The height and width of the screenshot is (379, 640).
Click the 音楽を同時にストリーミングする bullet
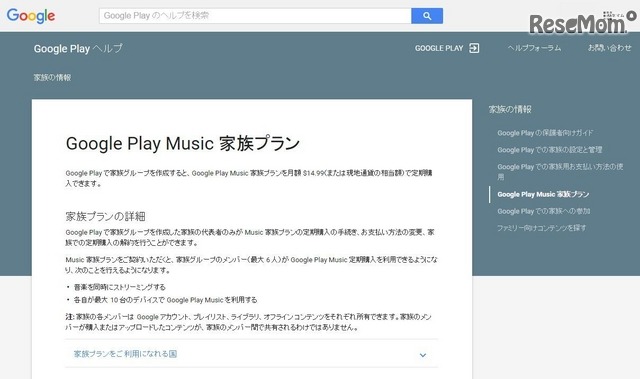click(120, 287)
